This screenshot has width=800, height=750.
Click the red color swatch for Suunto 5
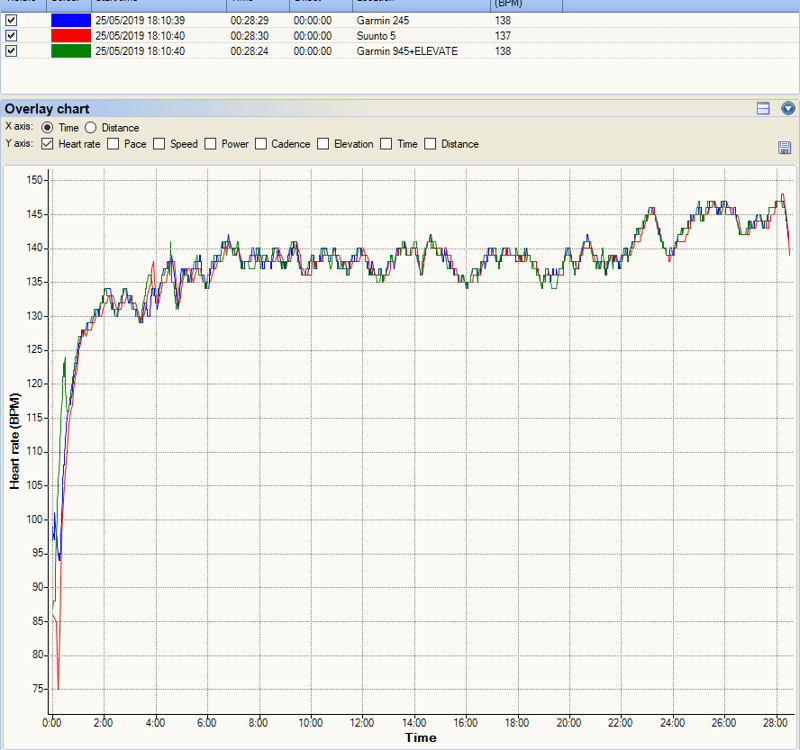pyautogui.click(x=71, y=36)
